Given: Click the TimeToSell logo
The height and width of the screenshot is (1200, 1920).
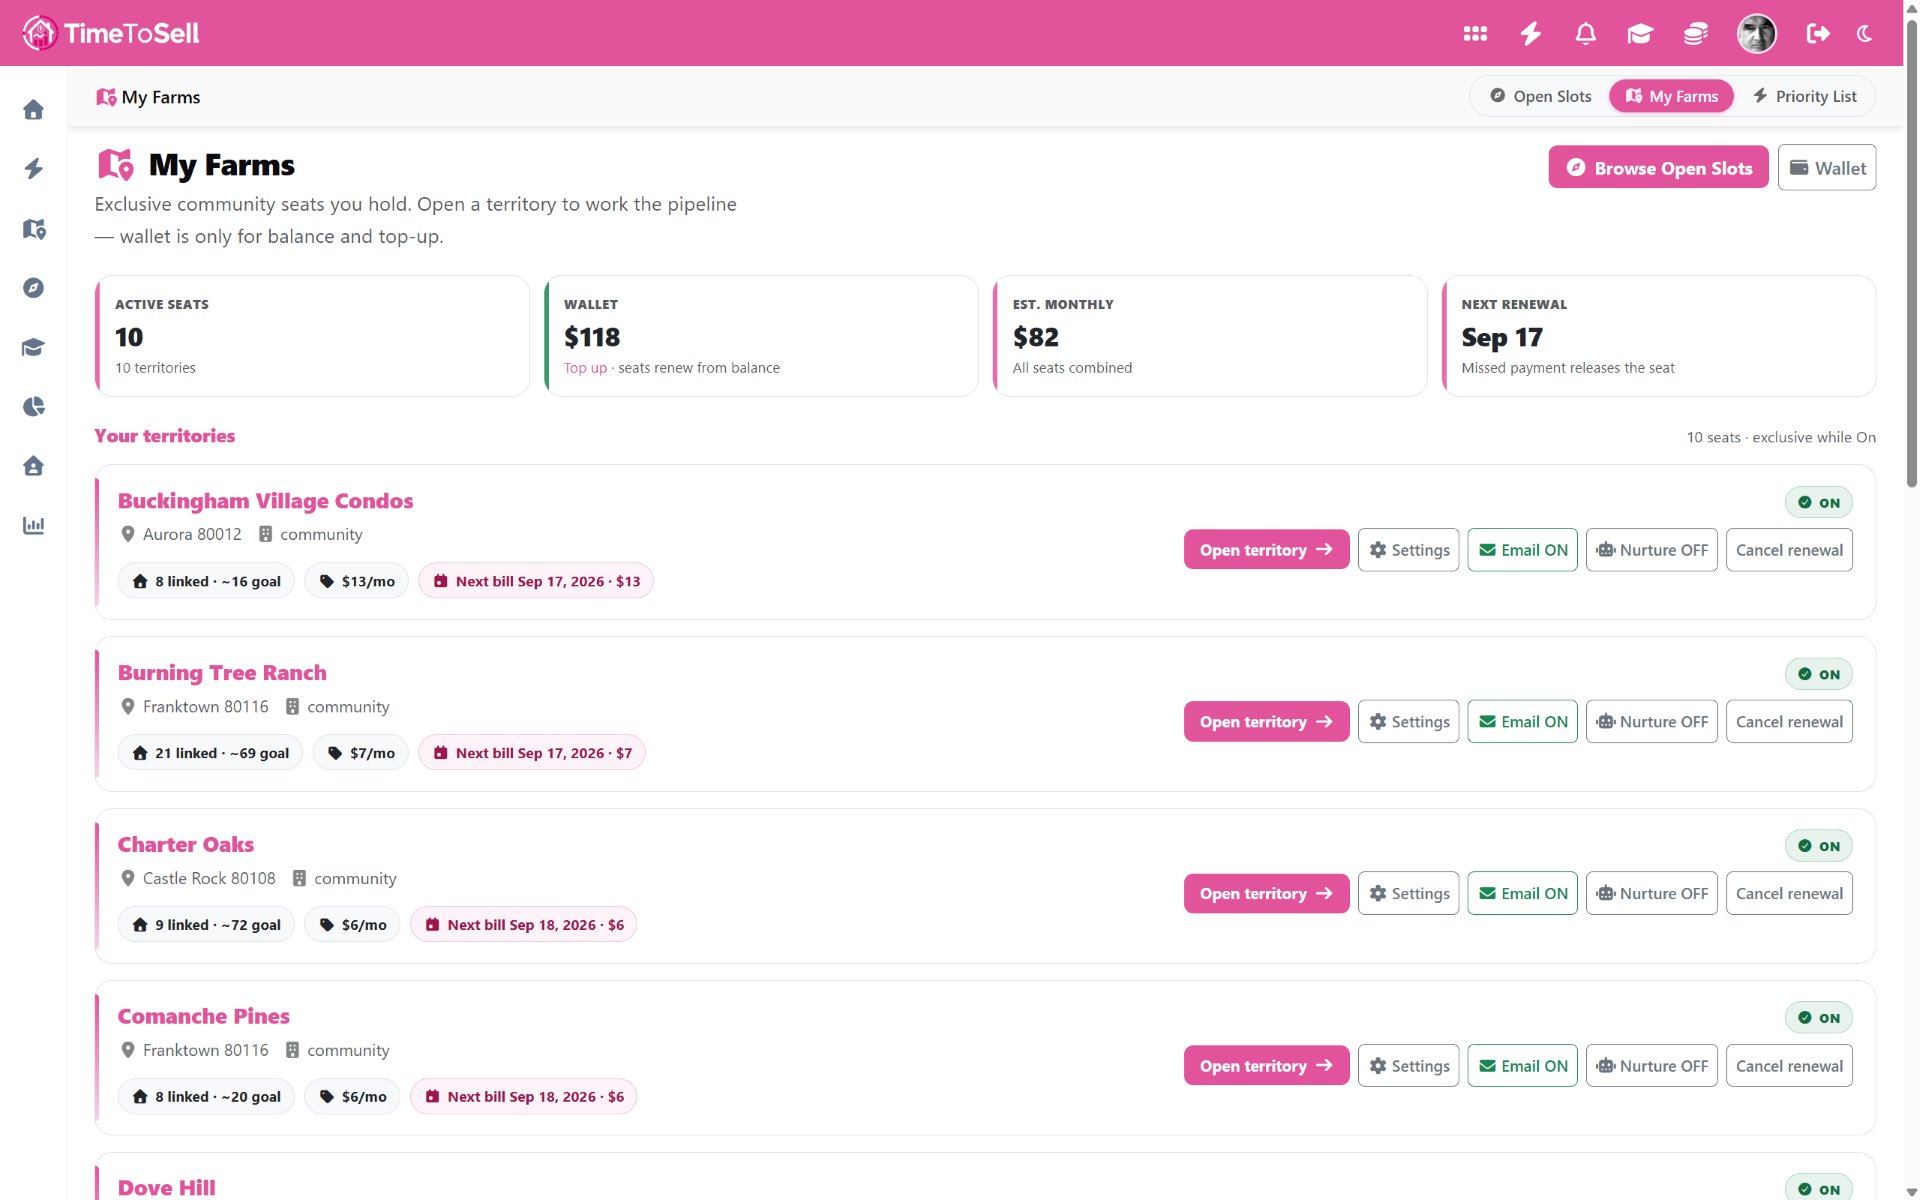Looking at the screenshot, I should pos(110,33).
